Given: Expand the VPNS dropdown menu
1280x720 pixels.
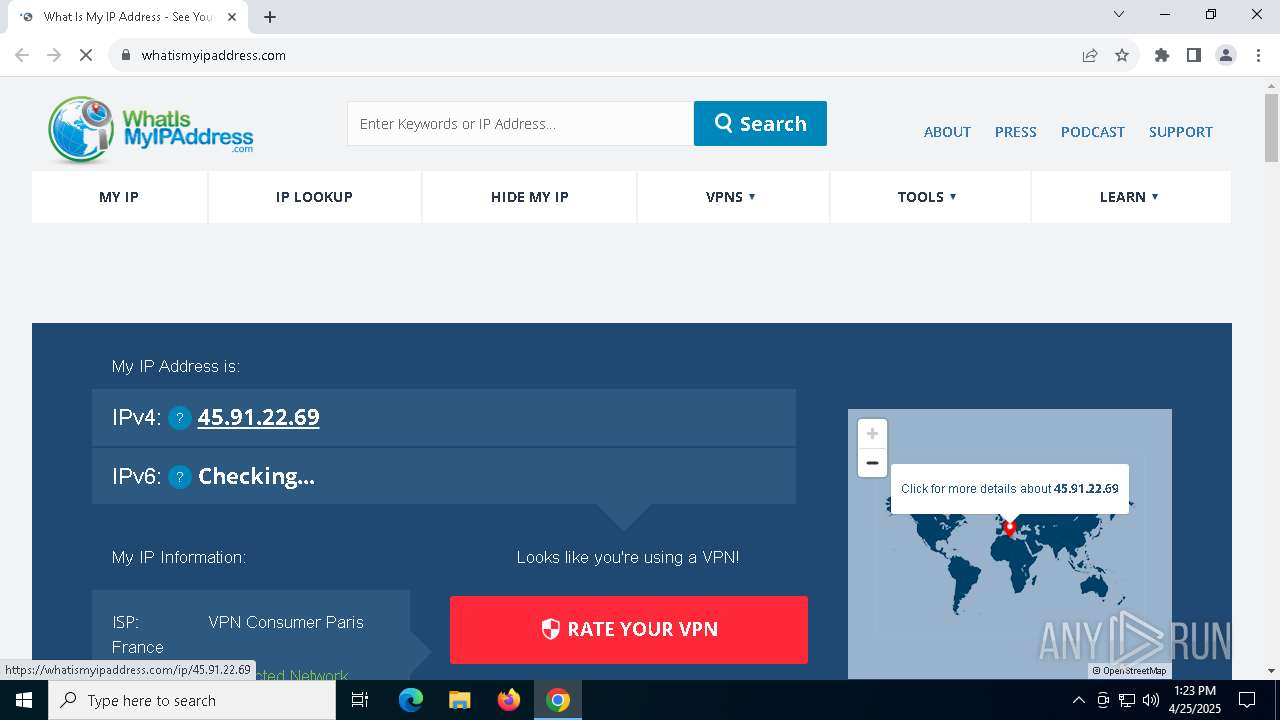Looking at the screenshot, I should 731,197.
